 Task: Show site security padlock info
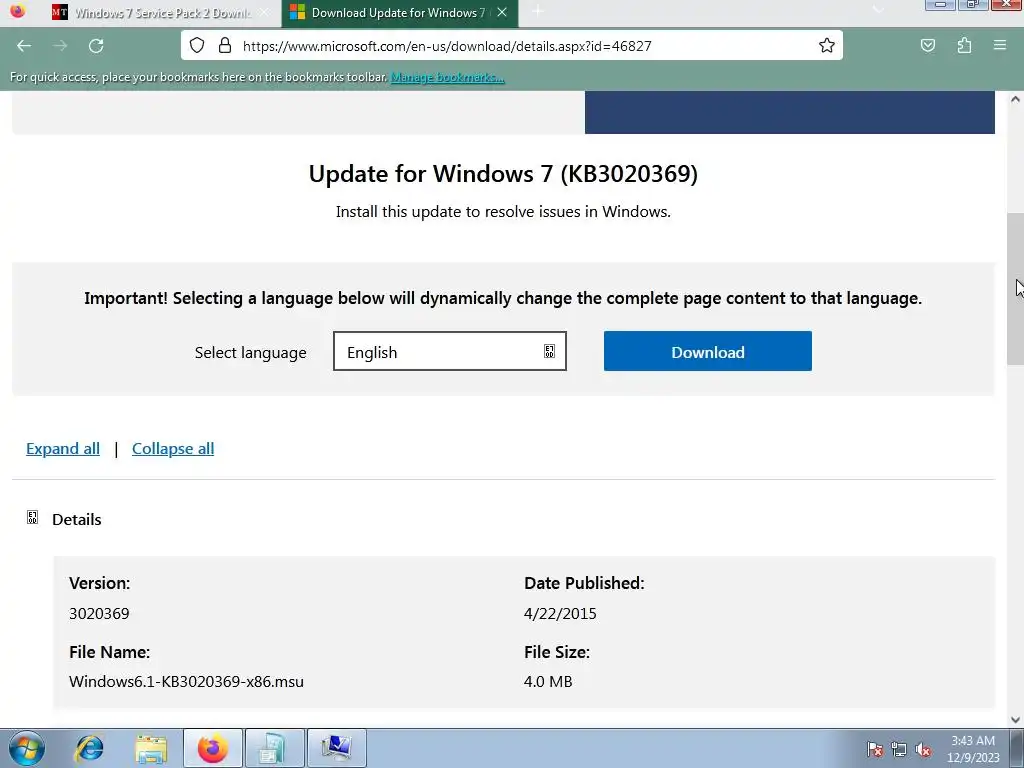pyautogui.click(x=225, y=45)
